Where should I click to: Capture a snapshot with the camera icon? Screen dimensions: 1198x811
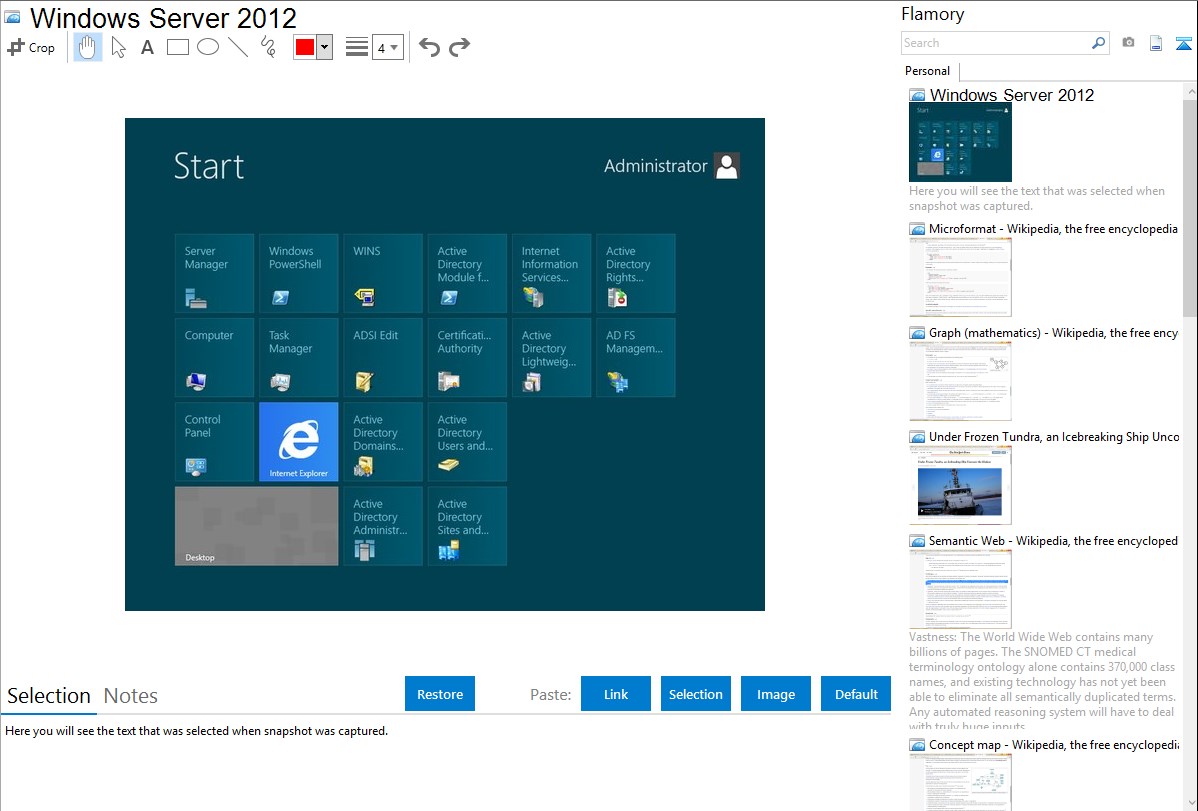click(x=1128, y=43)
